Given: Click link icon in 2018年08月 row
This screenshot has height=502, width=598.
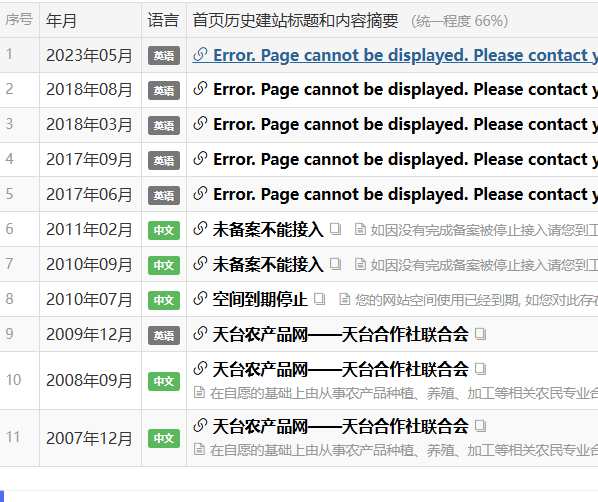Looking at the screenshot, I should (x=200, y=89).
